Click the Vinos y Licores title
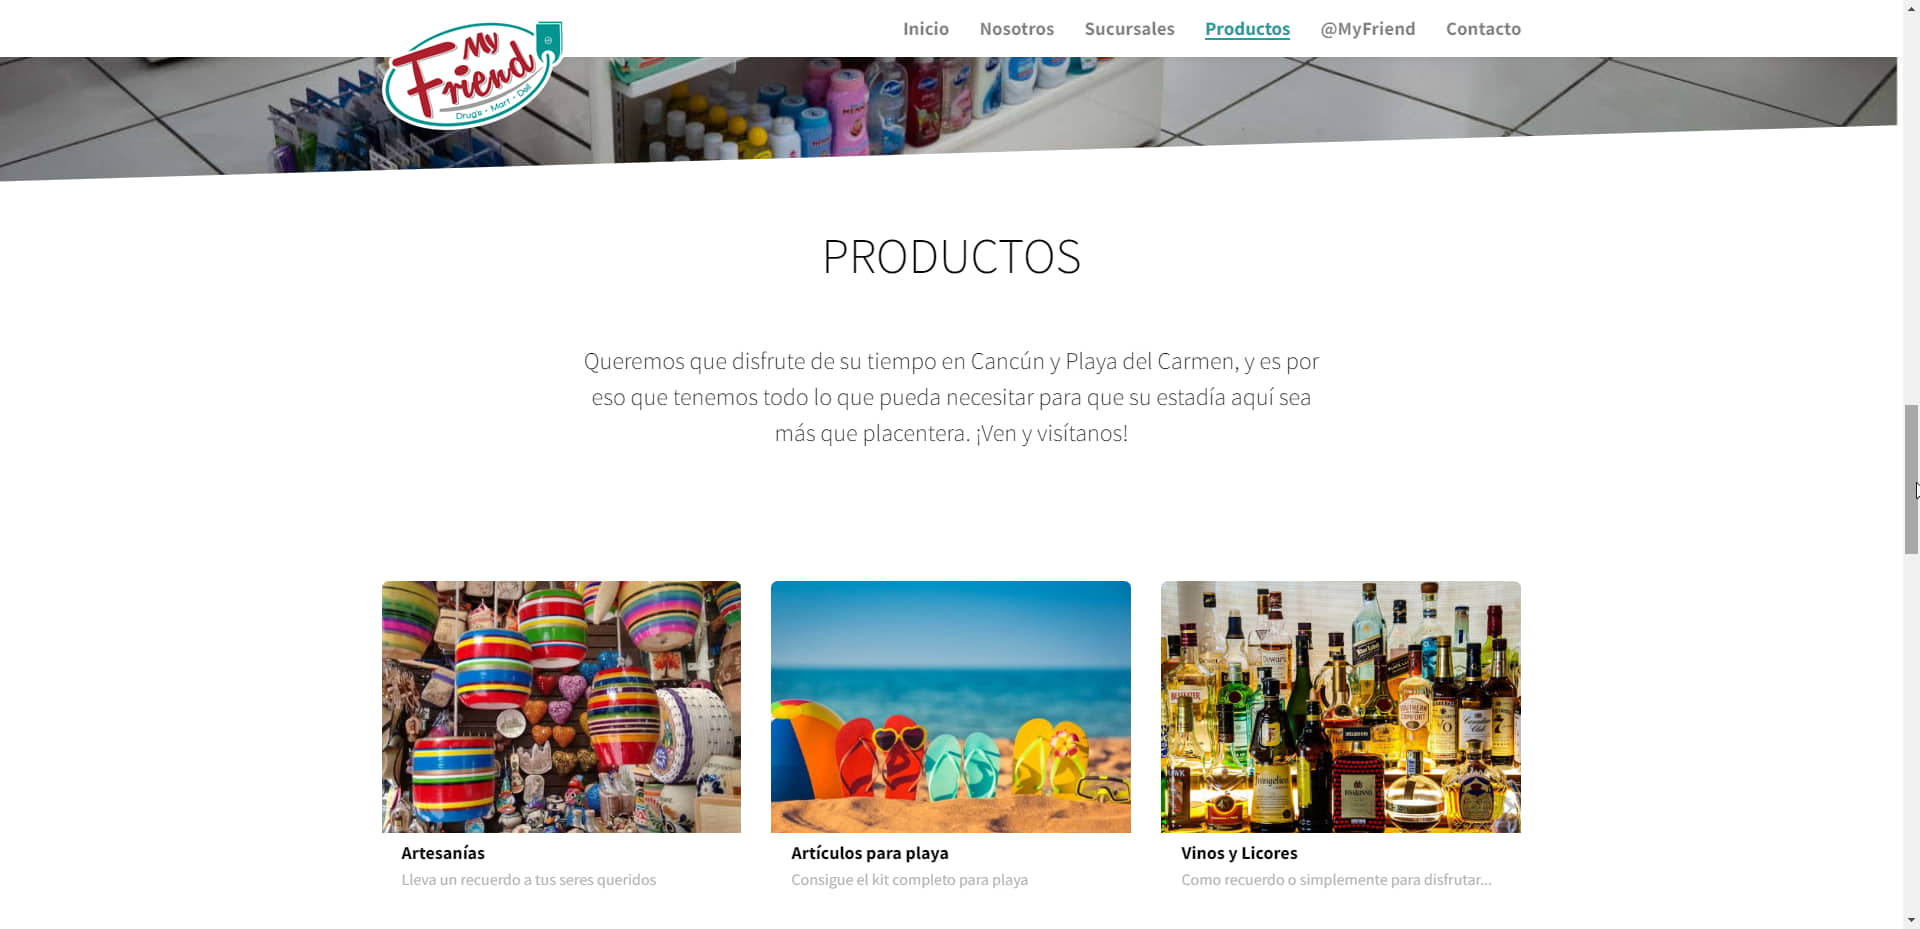1920x929 pixels. coord(1239,853)
